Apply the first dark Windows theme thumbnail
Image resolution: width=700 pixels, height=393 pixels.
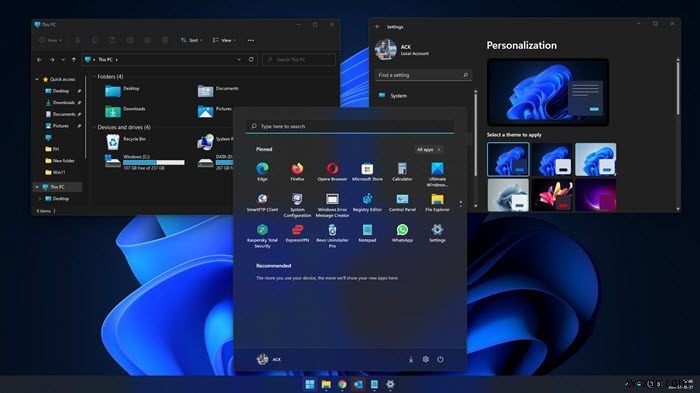click(x=508, y=159)
